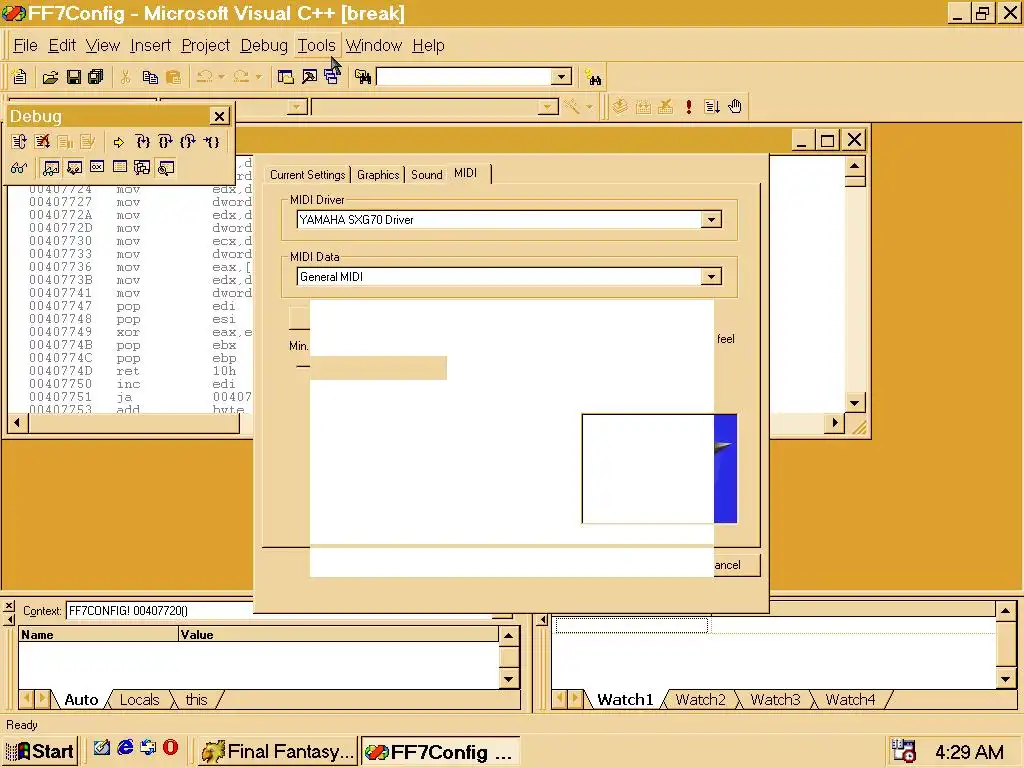Restart debugging from the Debug toolbar
Screen dimensions: 1024x768
pyautogui.click(x=19, y=142)
